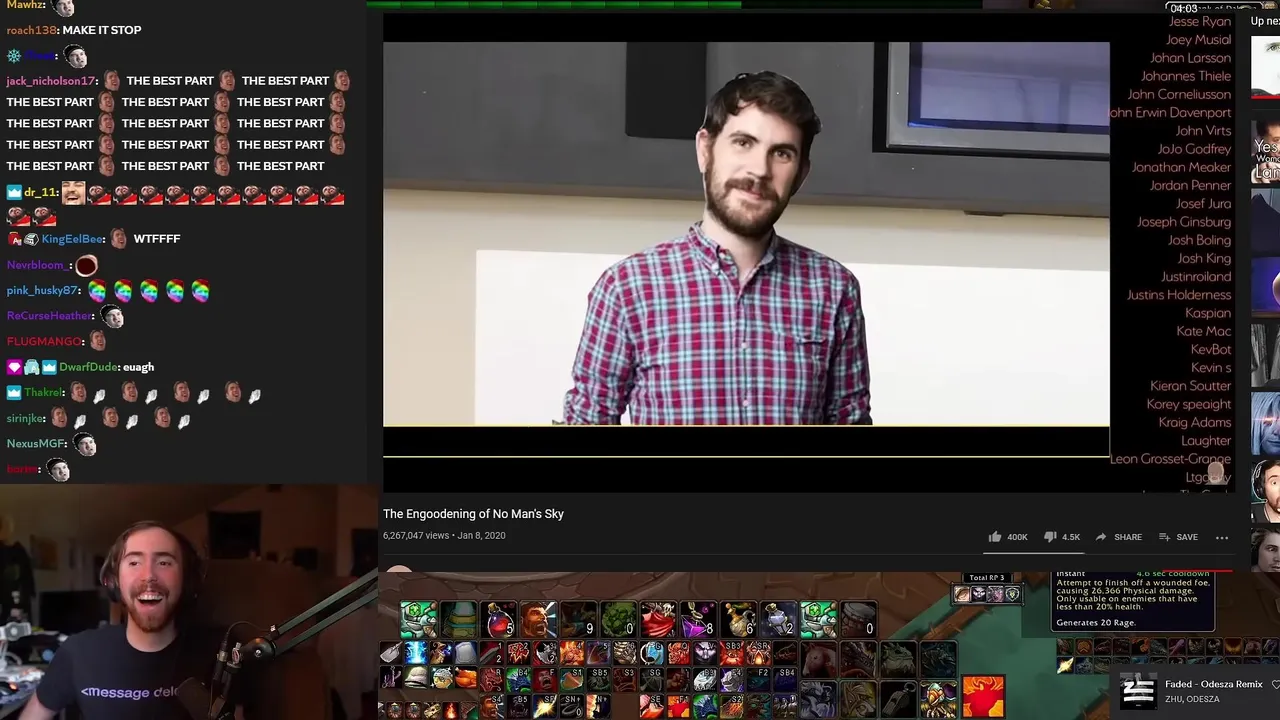The image size is (1280, 720).
Task: Click the Generates 20 Rage tooltip line
Action: tap(1095, 623)
